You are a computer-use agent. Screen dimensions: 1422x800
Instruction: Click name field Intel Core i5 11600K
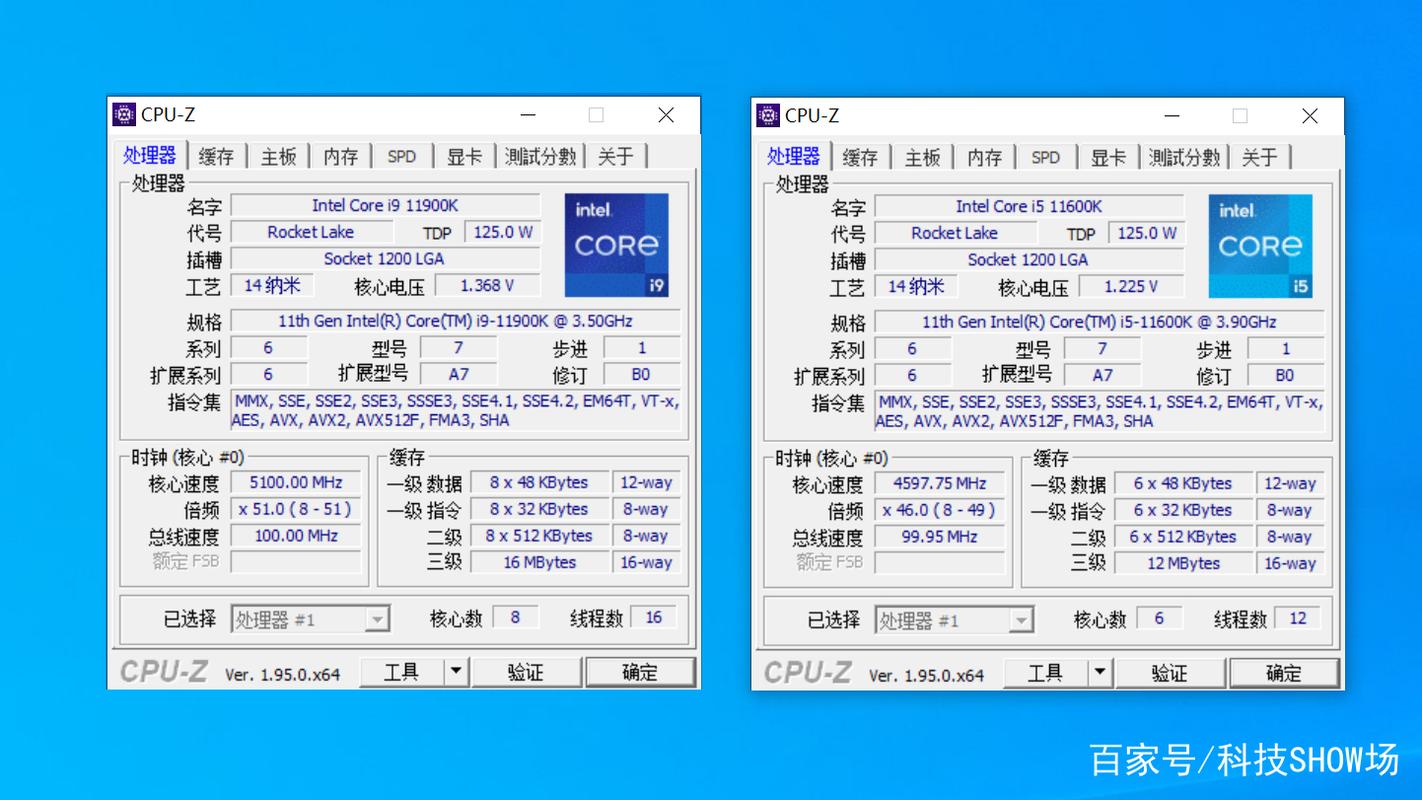pyautogui.click(x=1029, y=206)
